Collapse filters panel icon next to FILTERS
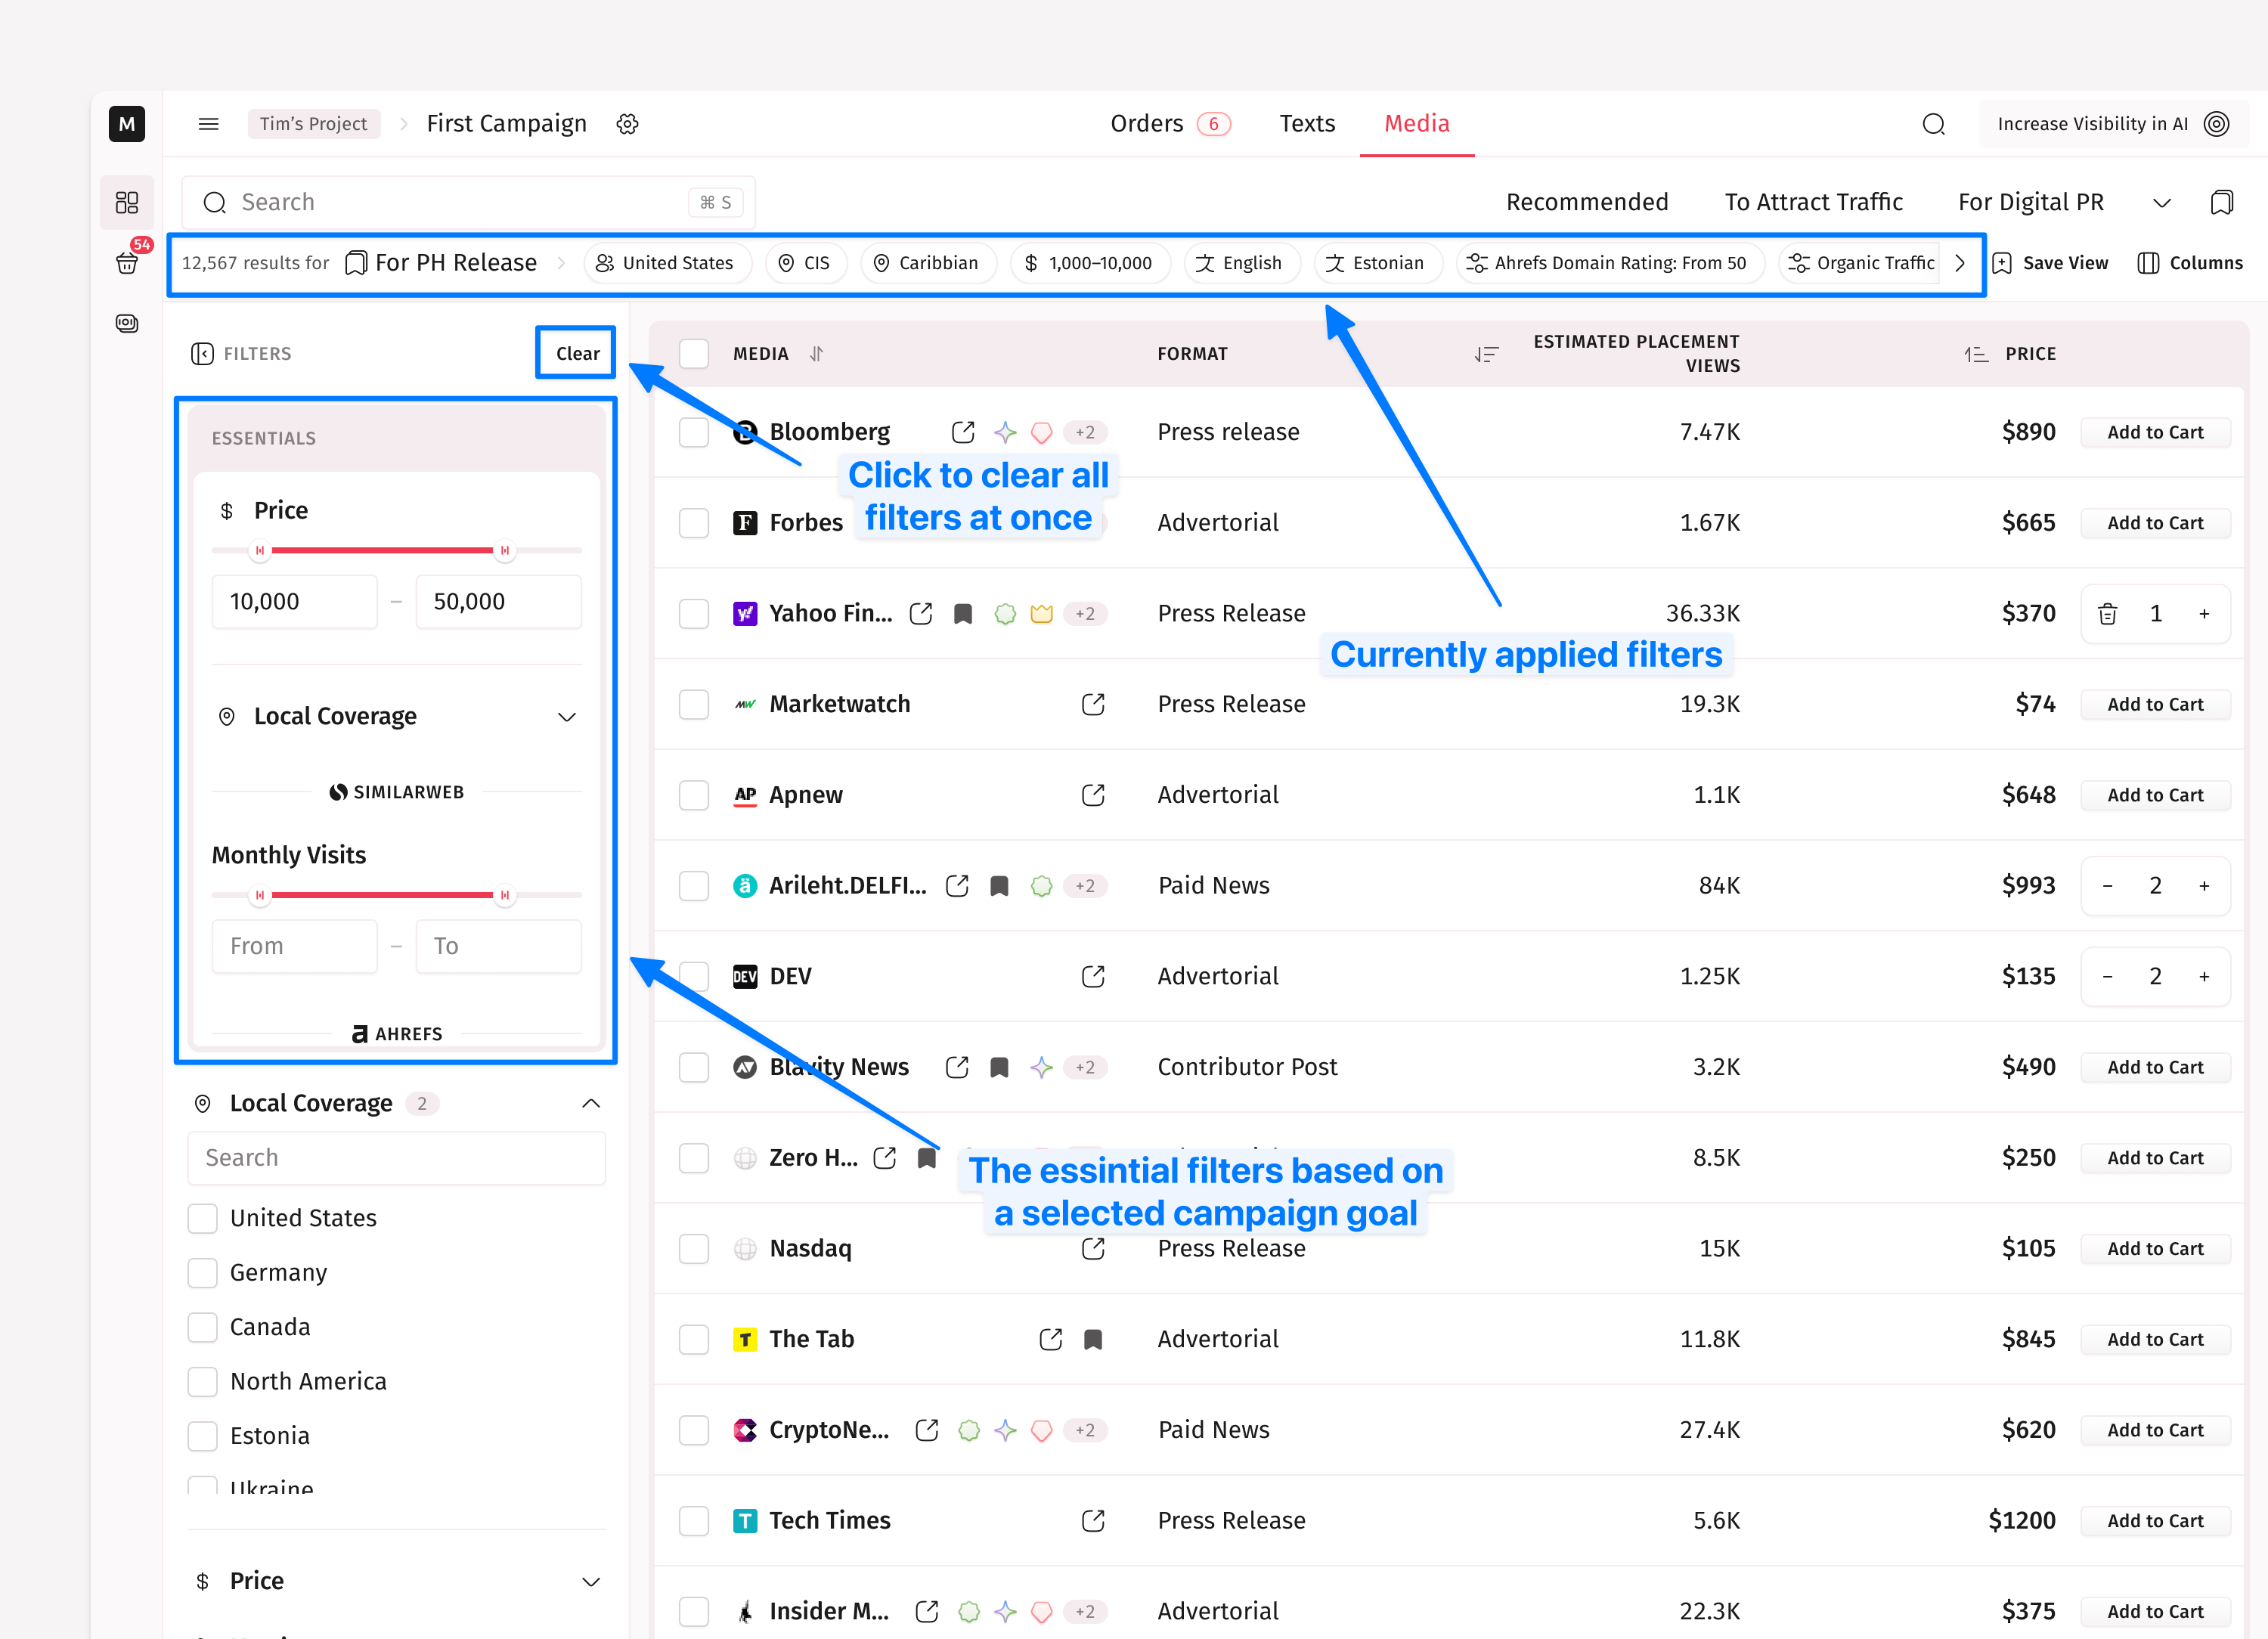 (x=202, y=354)
